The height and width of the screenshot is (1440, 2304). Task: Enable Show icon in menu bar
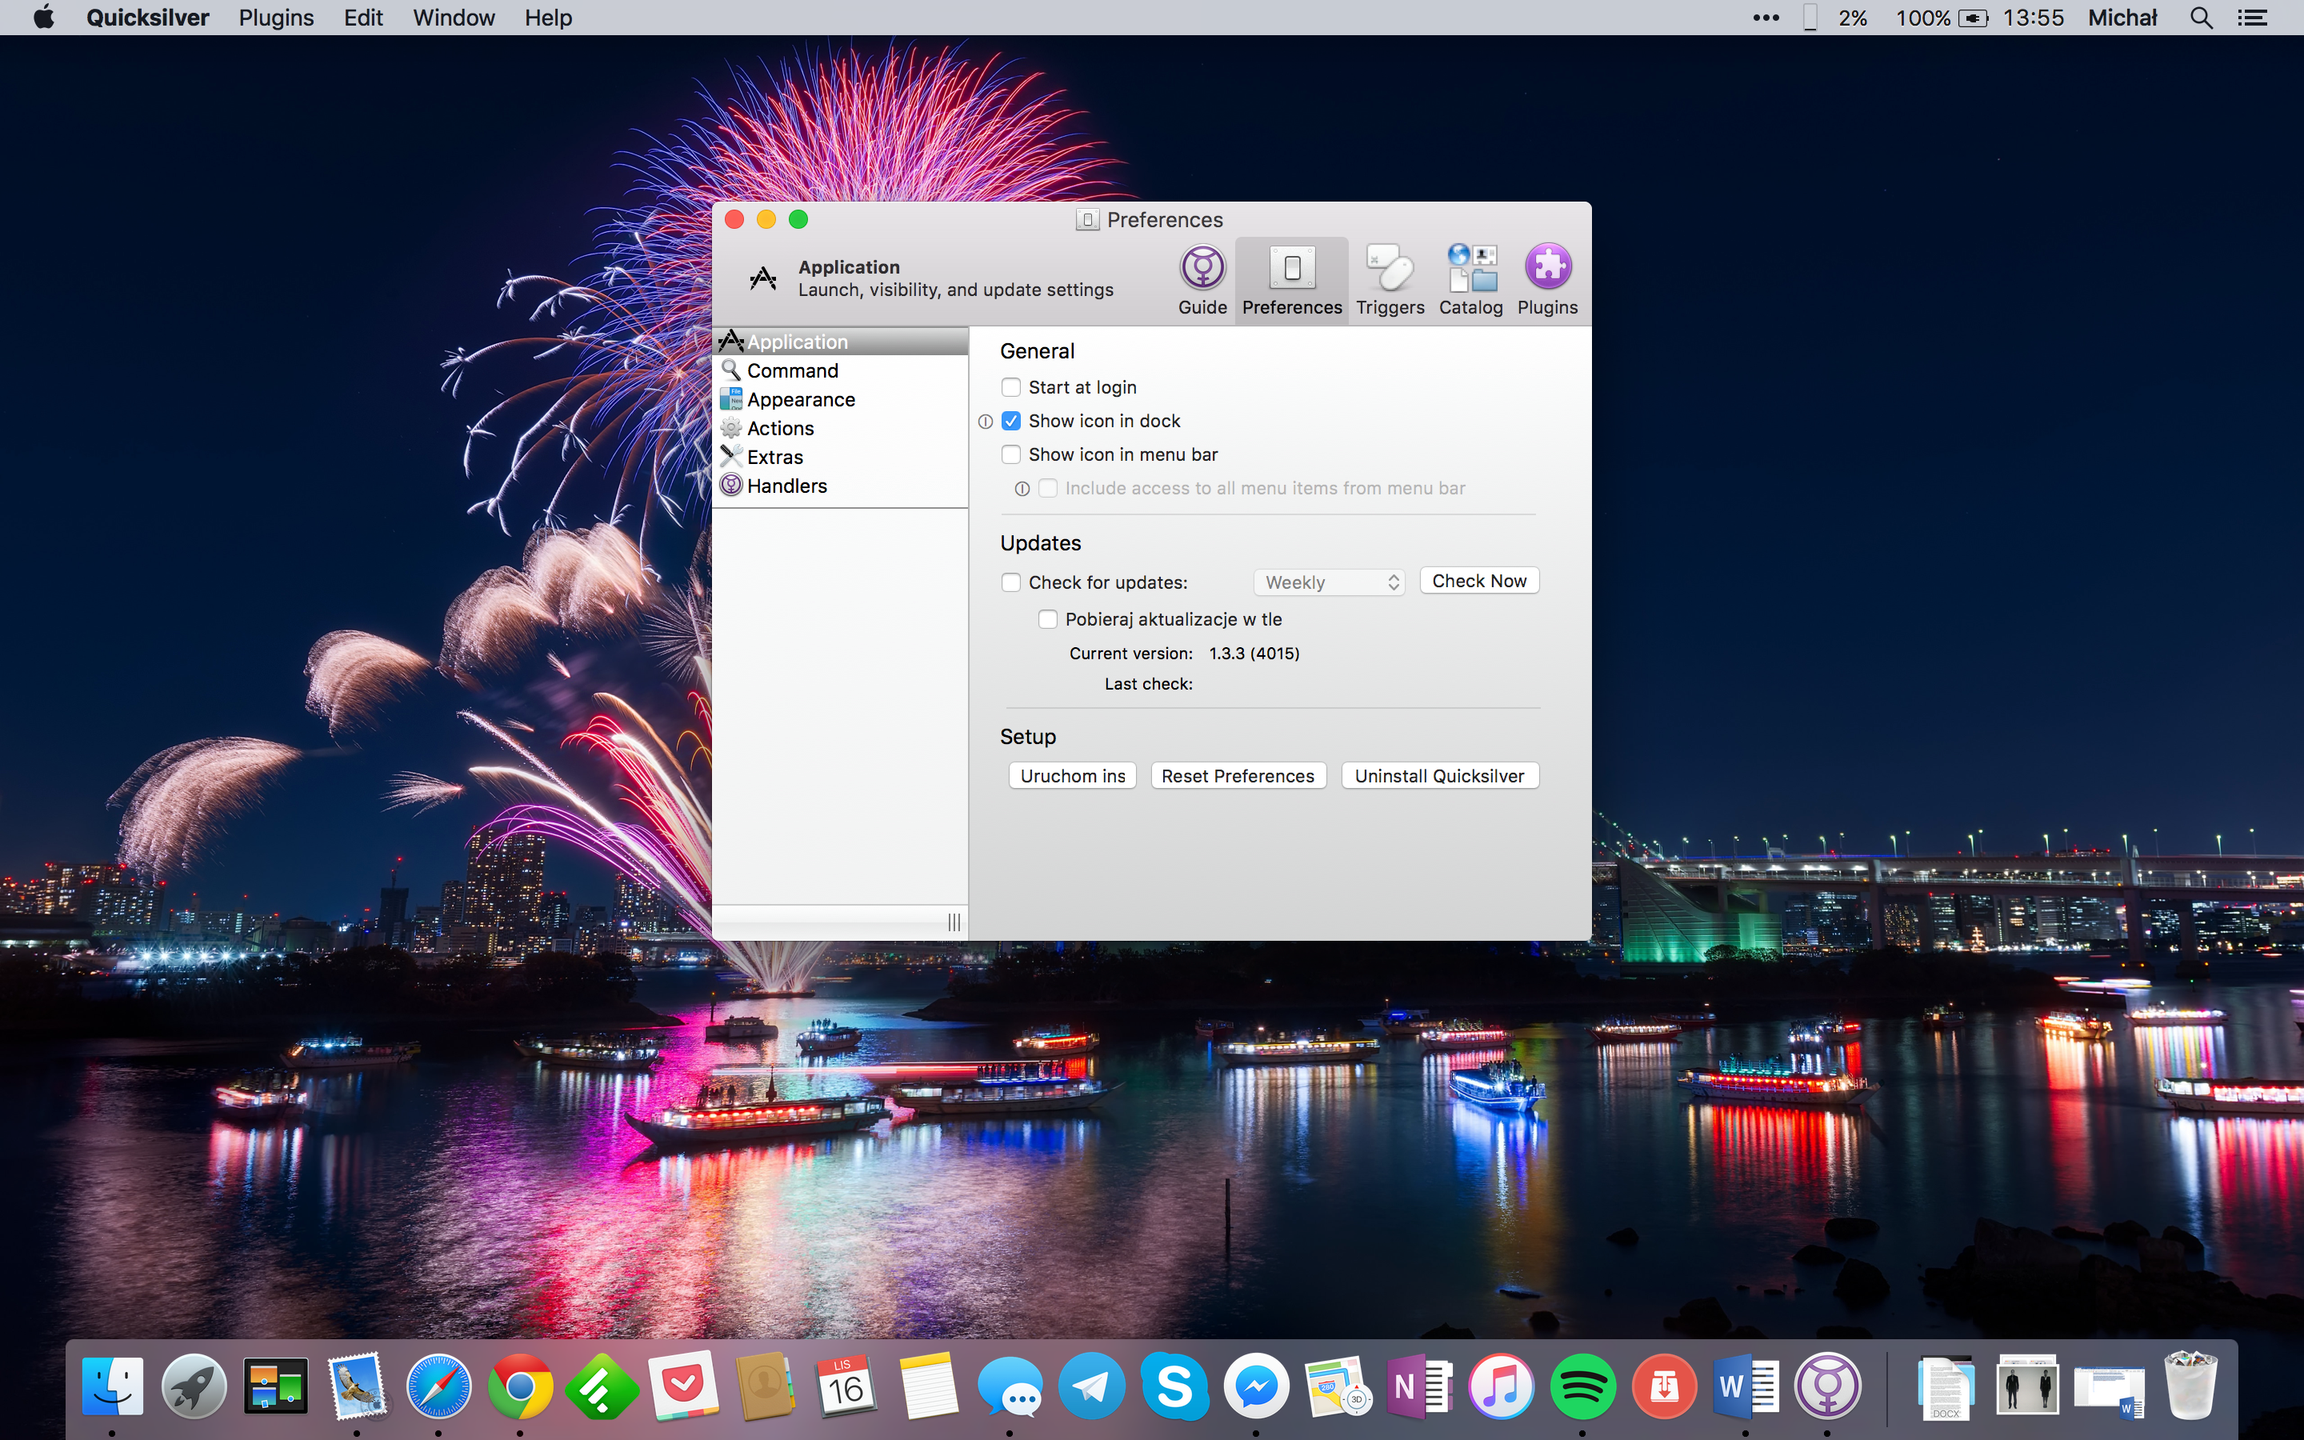[1011, 455]
